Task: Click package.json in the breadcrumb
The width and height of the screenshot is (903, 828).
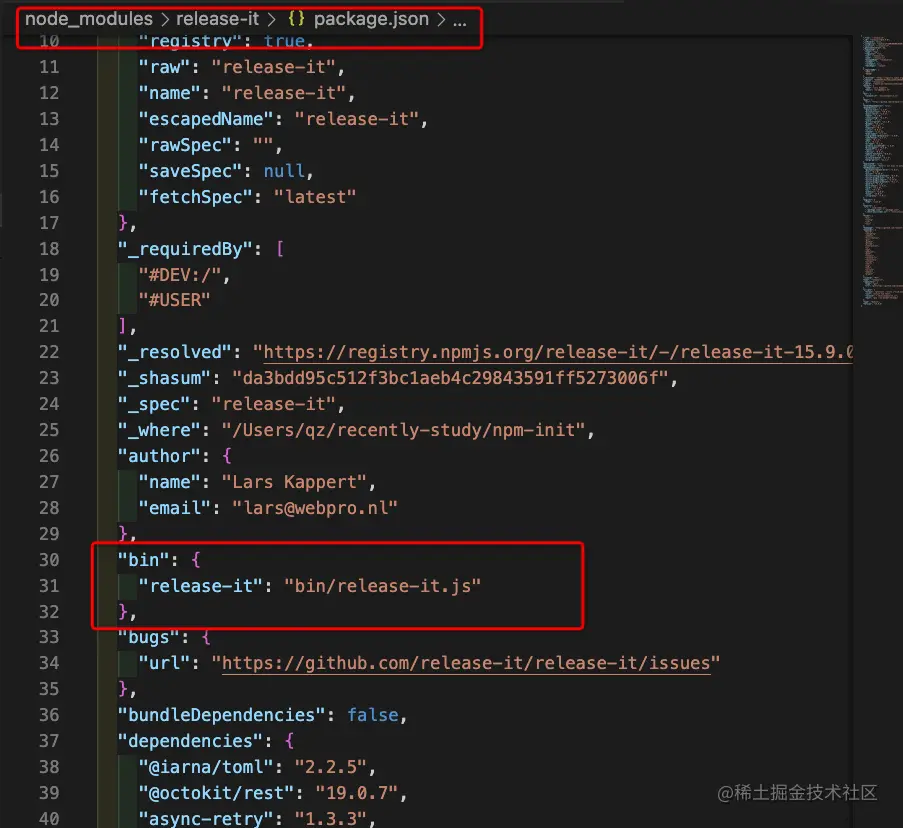Action: [371, 19]
